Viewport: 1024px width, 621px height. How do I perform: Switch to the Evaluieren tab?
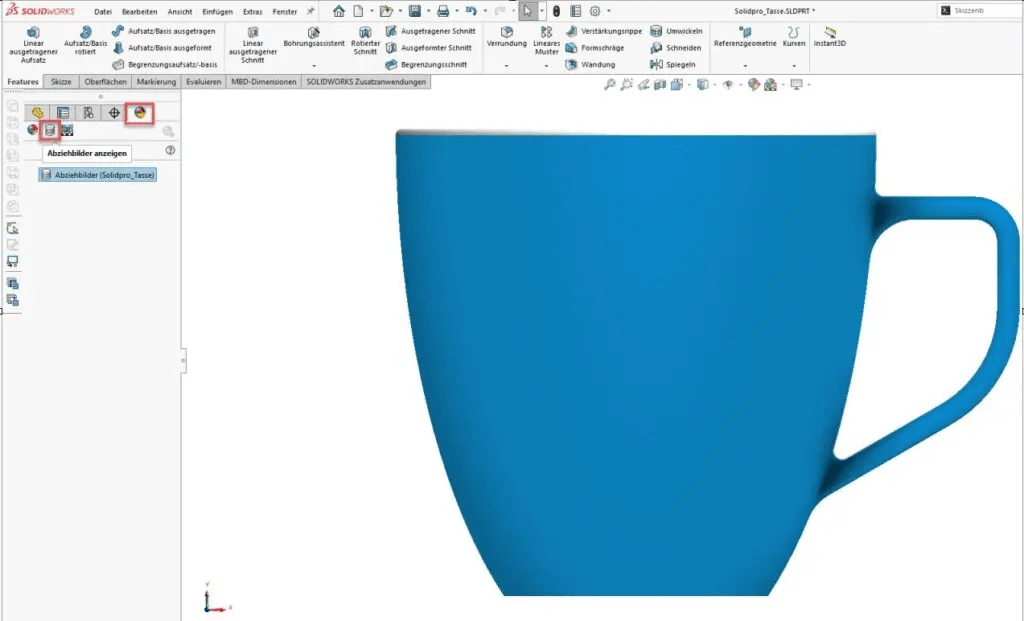[204, 82]
